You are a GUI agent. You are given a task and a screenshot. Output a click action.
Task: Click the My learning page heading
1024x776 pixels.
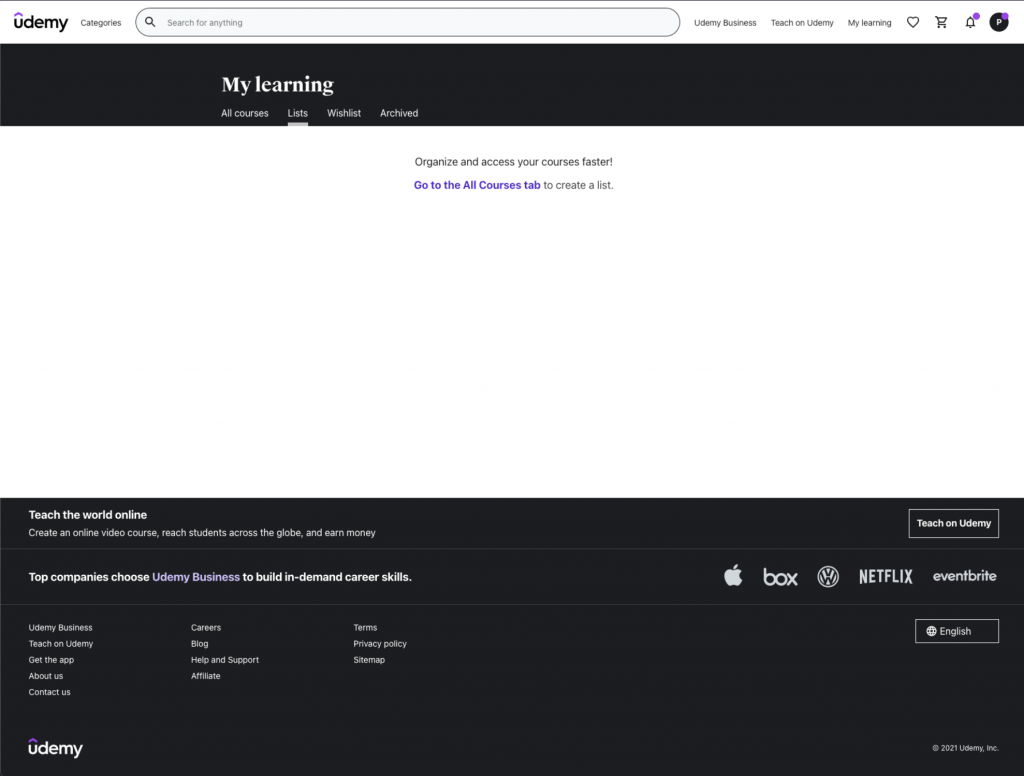point(278,84)
